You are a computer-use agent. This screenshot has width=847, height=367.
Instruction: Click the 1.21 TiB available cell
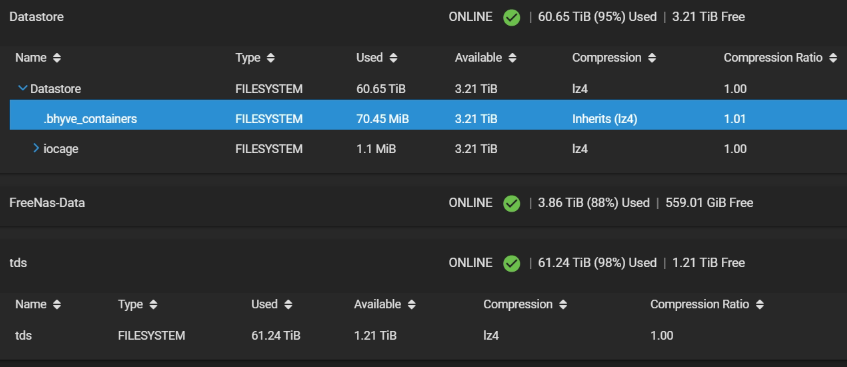coord(375,336)
